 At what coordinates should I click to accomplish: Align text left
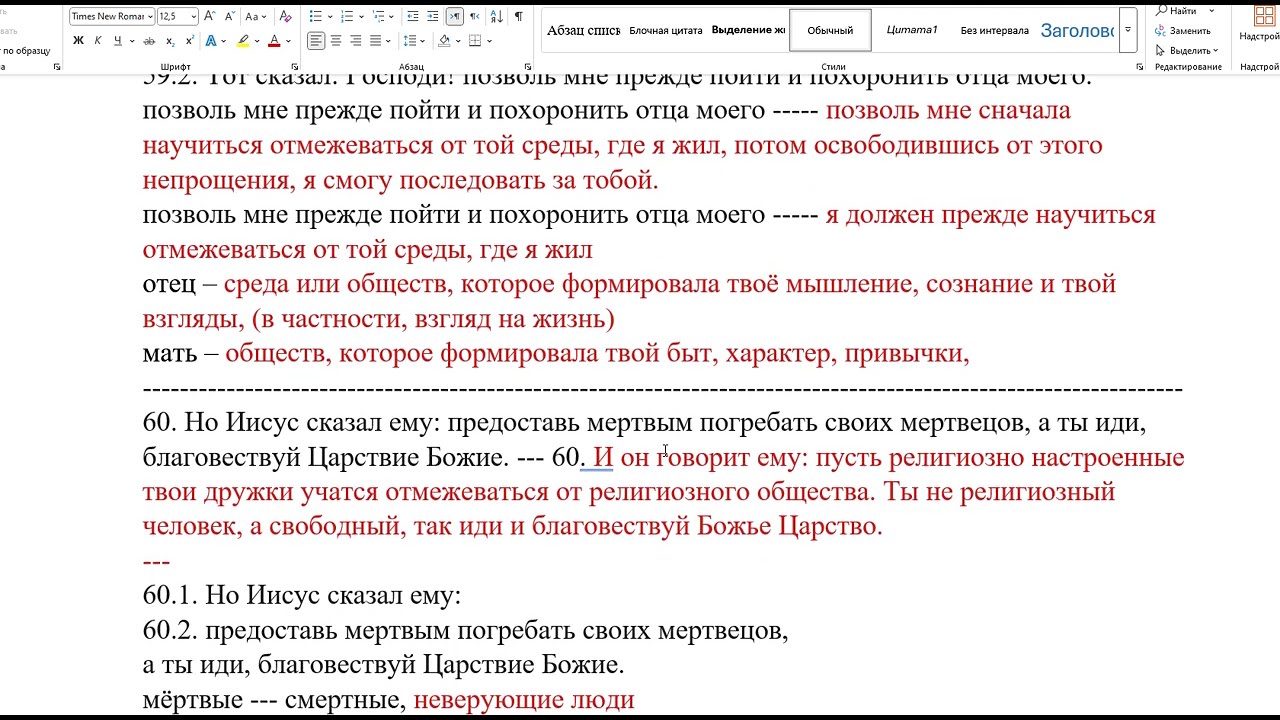tap(316, 41)
